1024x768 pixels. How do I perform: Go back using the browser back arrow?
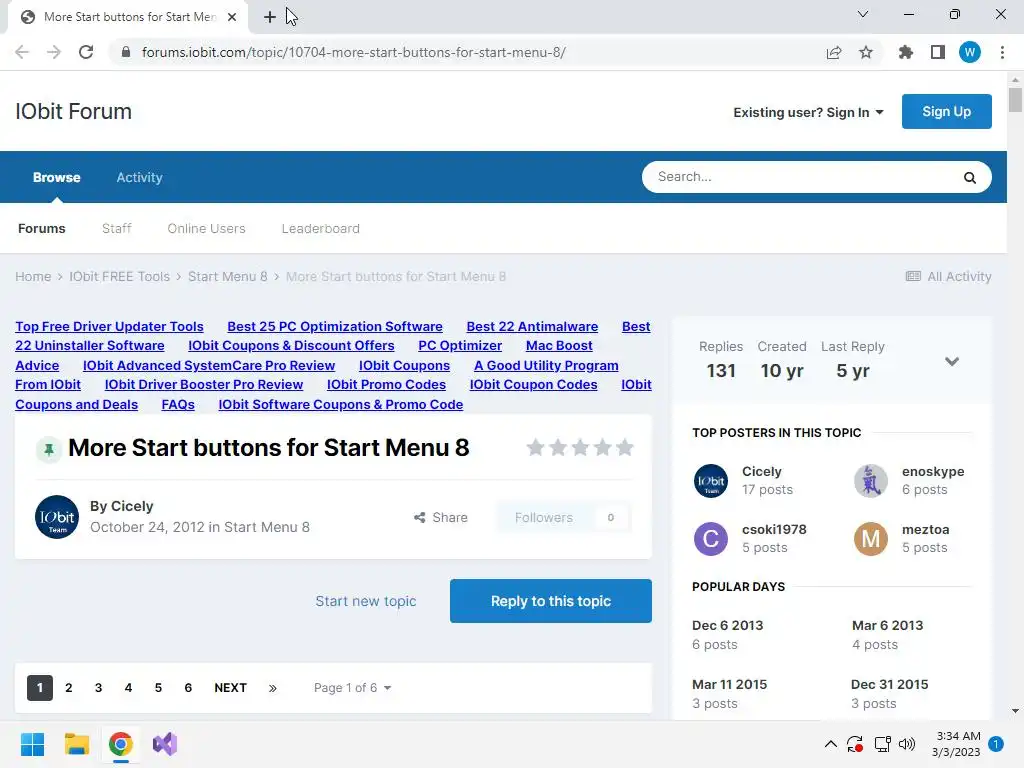[x=22, y=52]
